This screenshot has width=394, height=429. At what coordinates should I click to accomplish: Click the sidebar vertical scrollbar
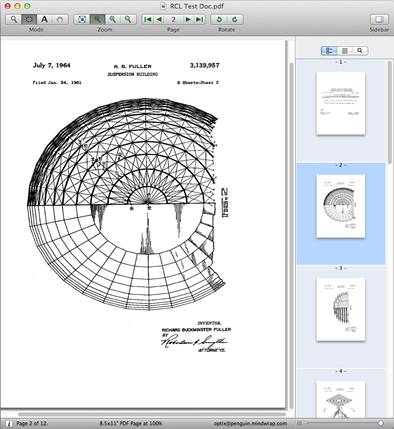(x=390, y=111)
